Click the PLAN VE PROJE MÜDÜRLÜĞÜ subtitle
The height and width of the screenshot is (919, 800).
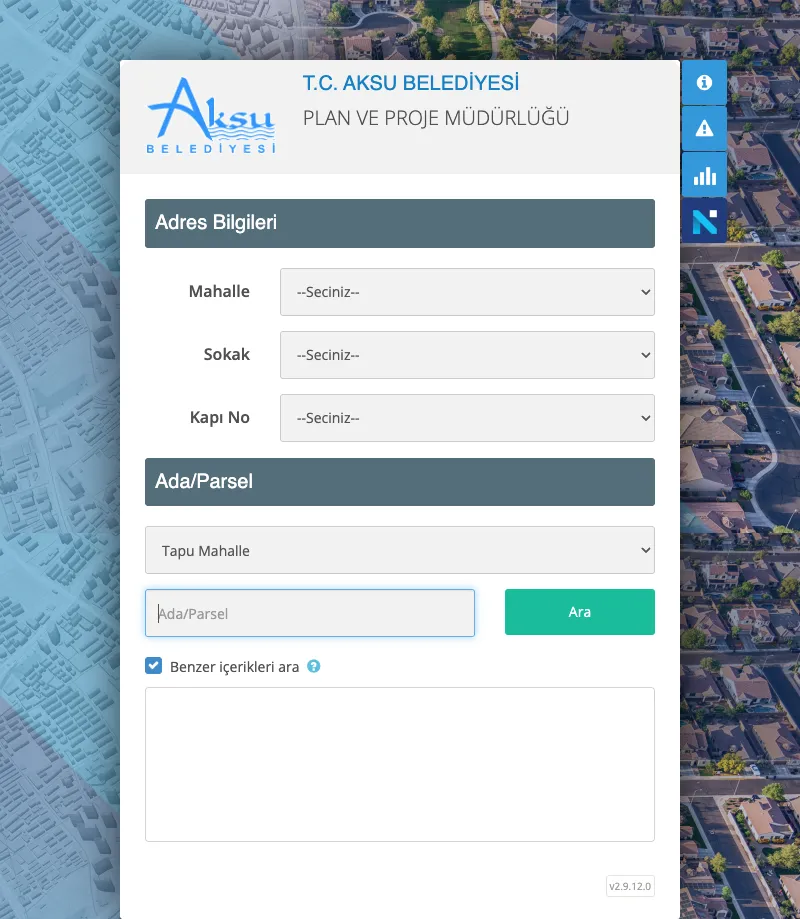436,118
